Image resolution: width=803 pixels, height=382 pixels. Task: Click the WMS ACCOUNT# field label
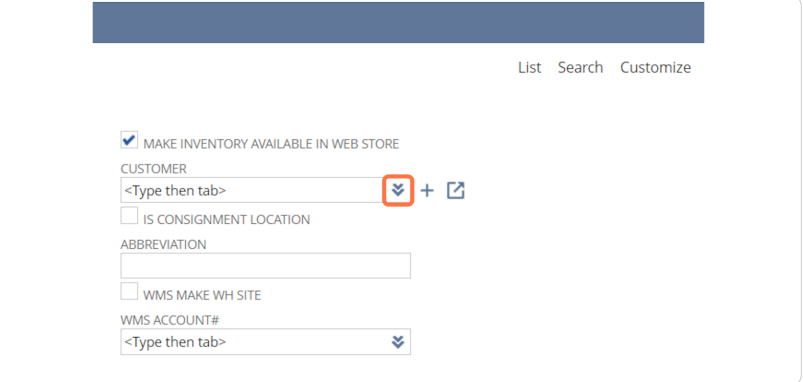(170, 320)
